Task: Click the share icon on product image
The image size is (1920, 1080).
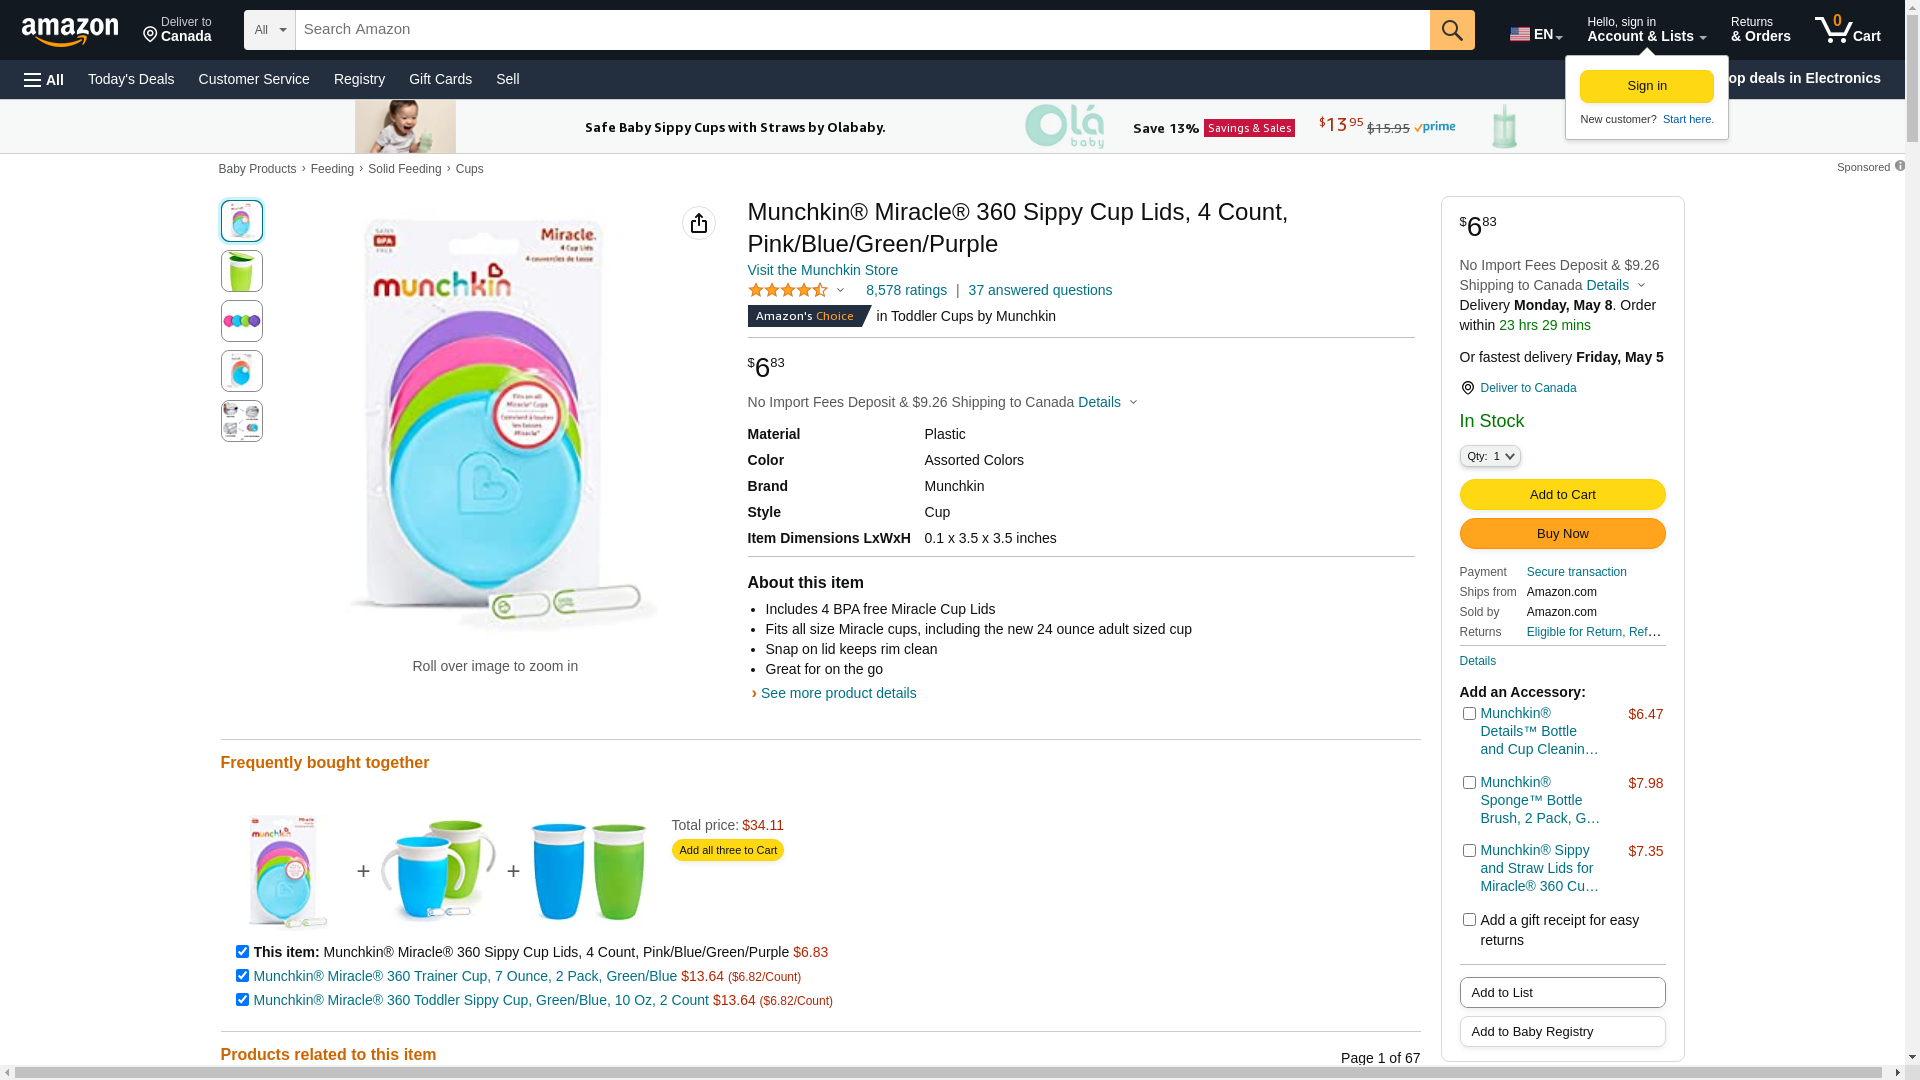Action: [x=698, y=223]
